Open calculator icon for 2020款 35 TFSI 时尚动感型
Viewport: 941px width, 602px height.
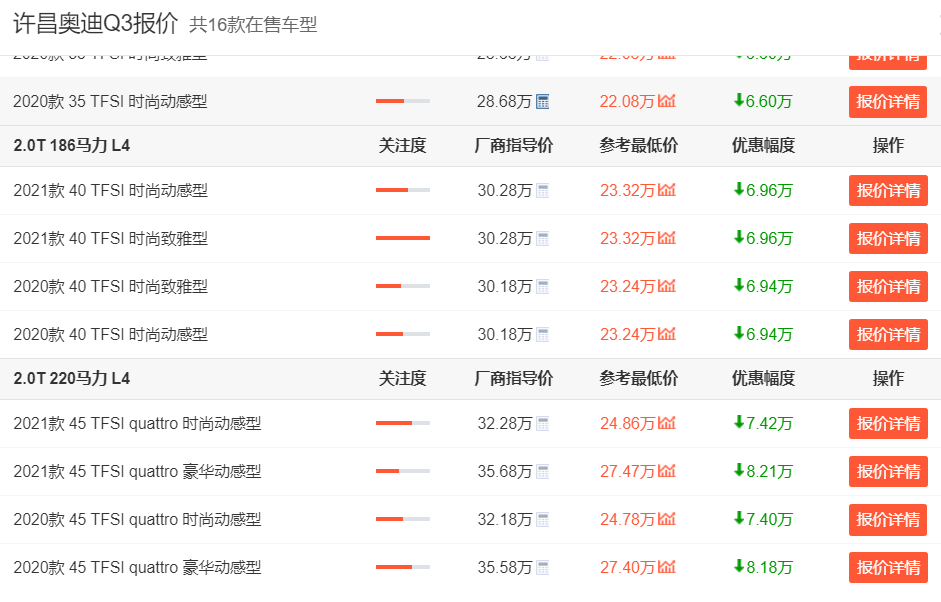543,101
